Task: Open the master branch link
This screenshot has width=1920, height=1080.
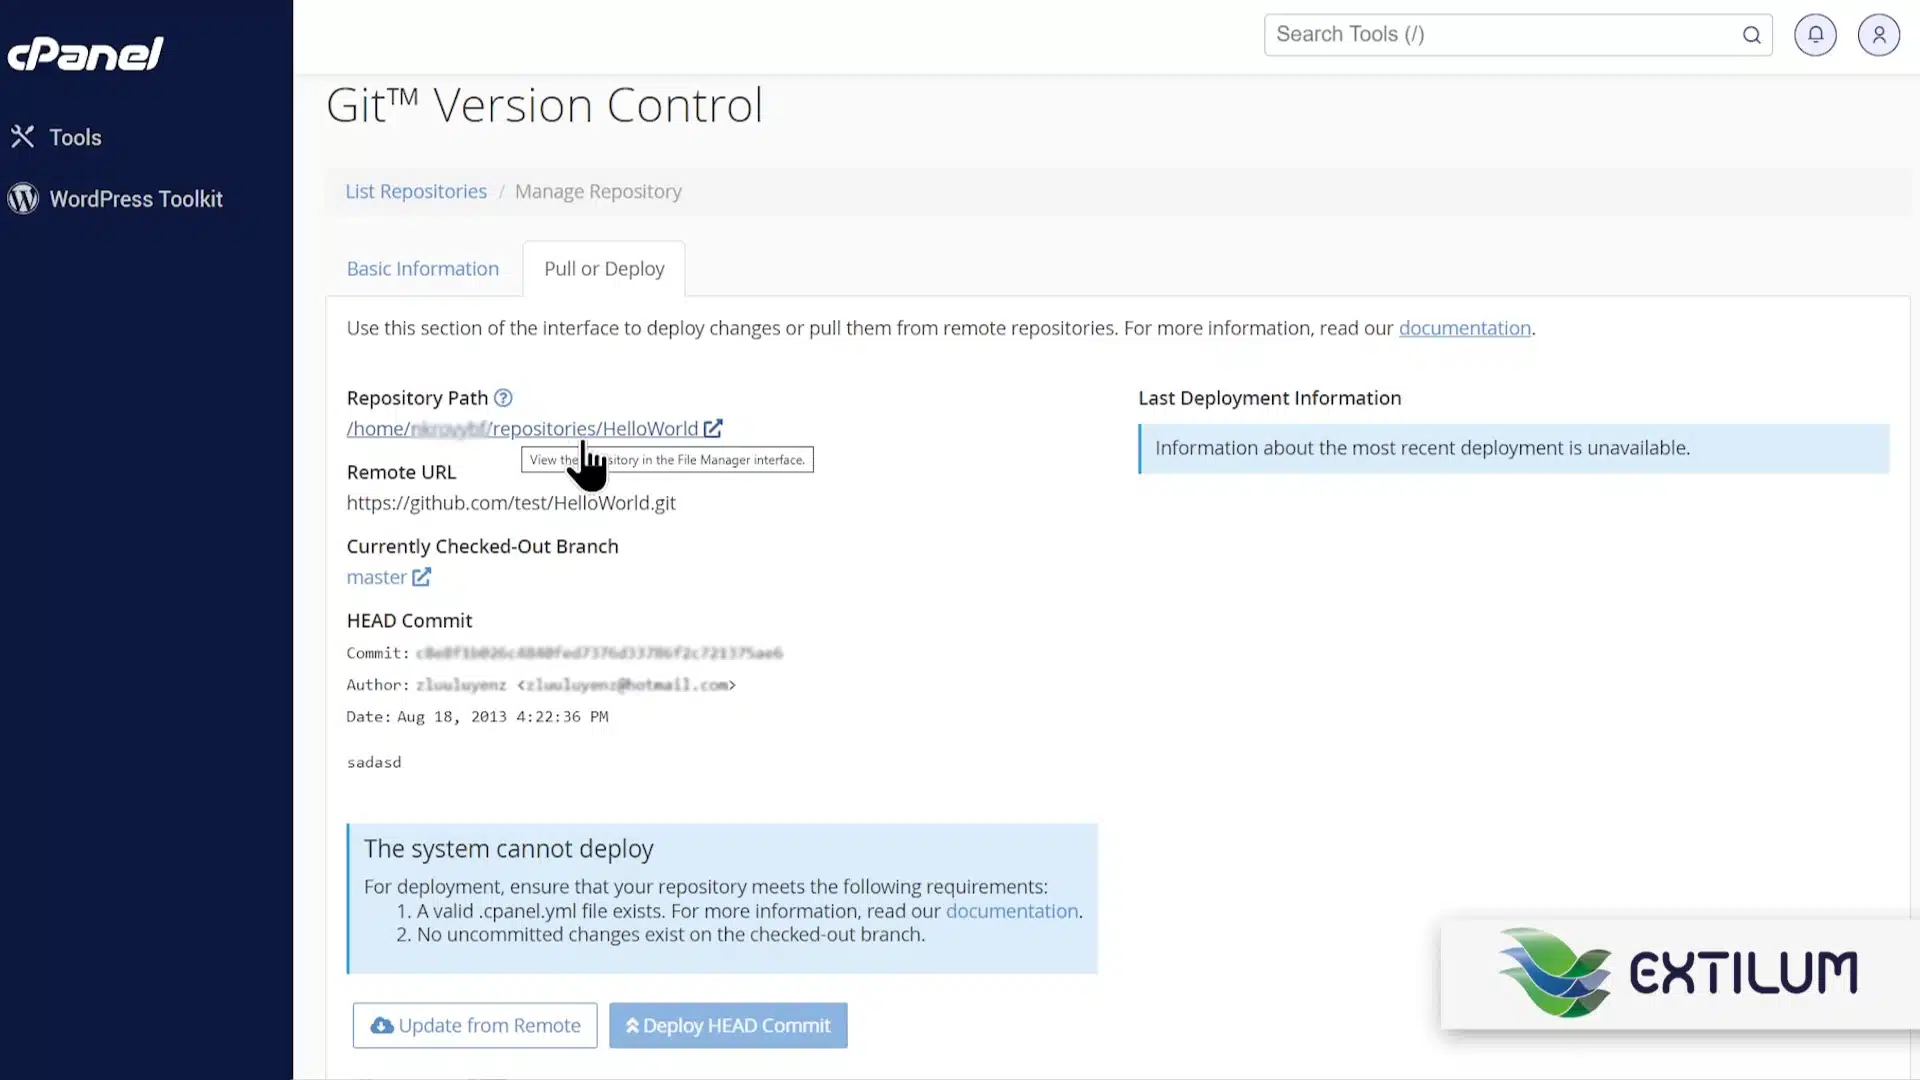Action: 376,577
